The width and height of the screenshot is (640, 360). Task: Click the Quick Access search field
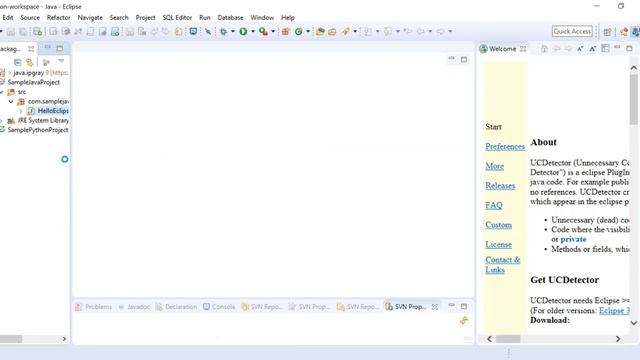coord(572,31)
